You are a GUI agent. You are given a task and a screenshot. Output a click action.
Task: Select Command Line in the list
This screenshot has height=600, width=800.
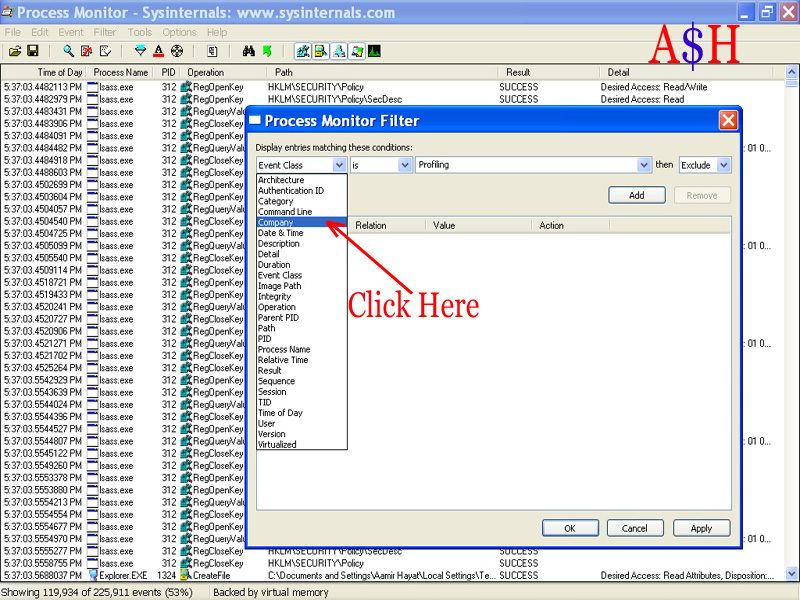[x=302, y=211]
